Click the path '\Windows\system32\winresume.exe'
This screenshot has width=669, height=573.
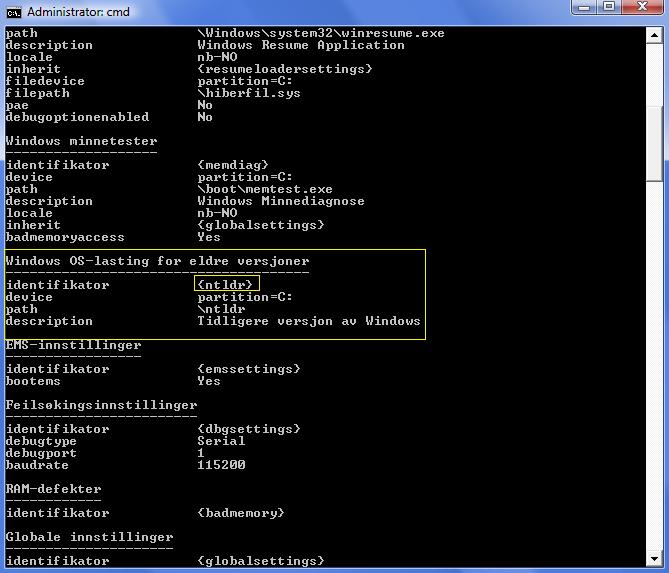click(x=321, y=33)
